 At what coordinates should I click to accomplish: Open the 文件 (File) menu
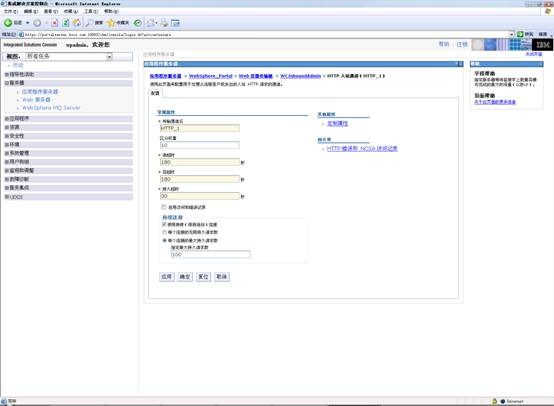tap(10, 11)
